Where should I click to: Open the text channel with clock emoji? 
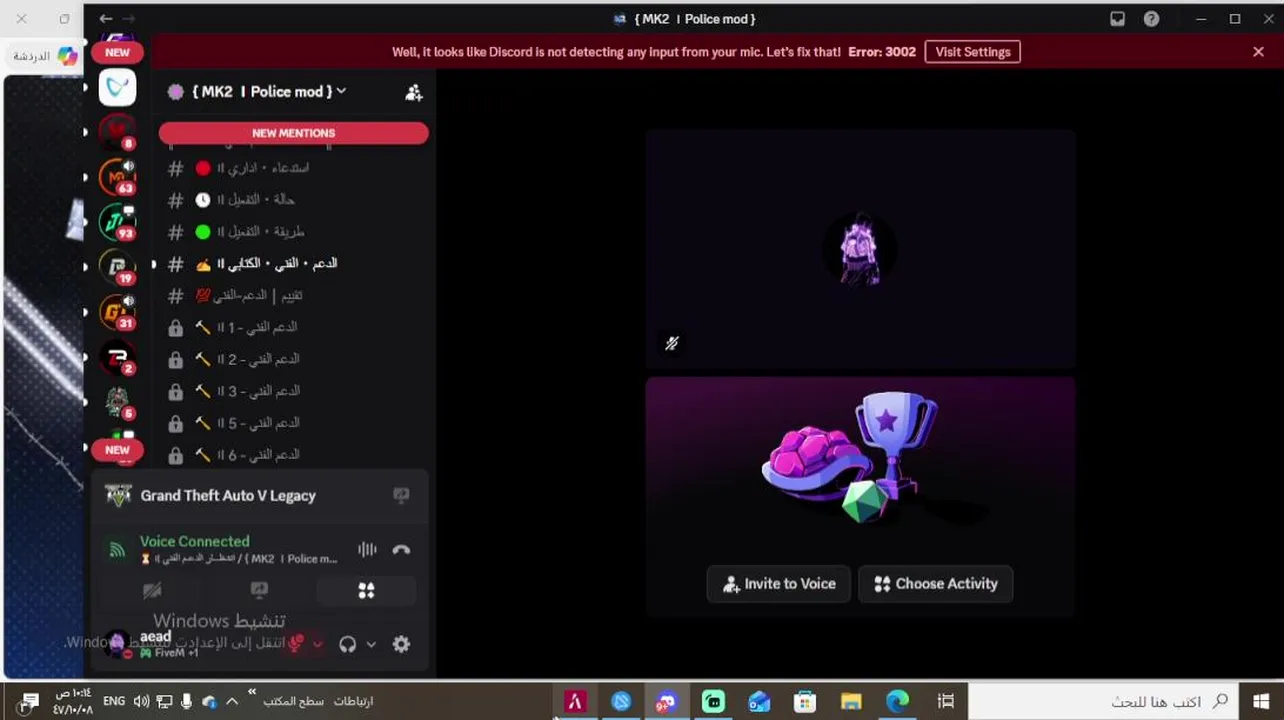[295, 200]
